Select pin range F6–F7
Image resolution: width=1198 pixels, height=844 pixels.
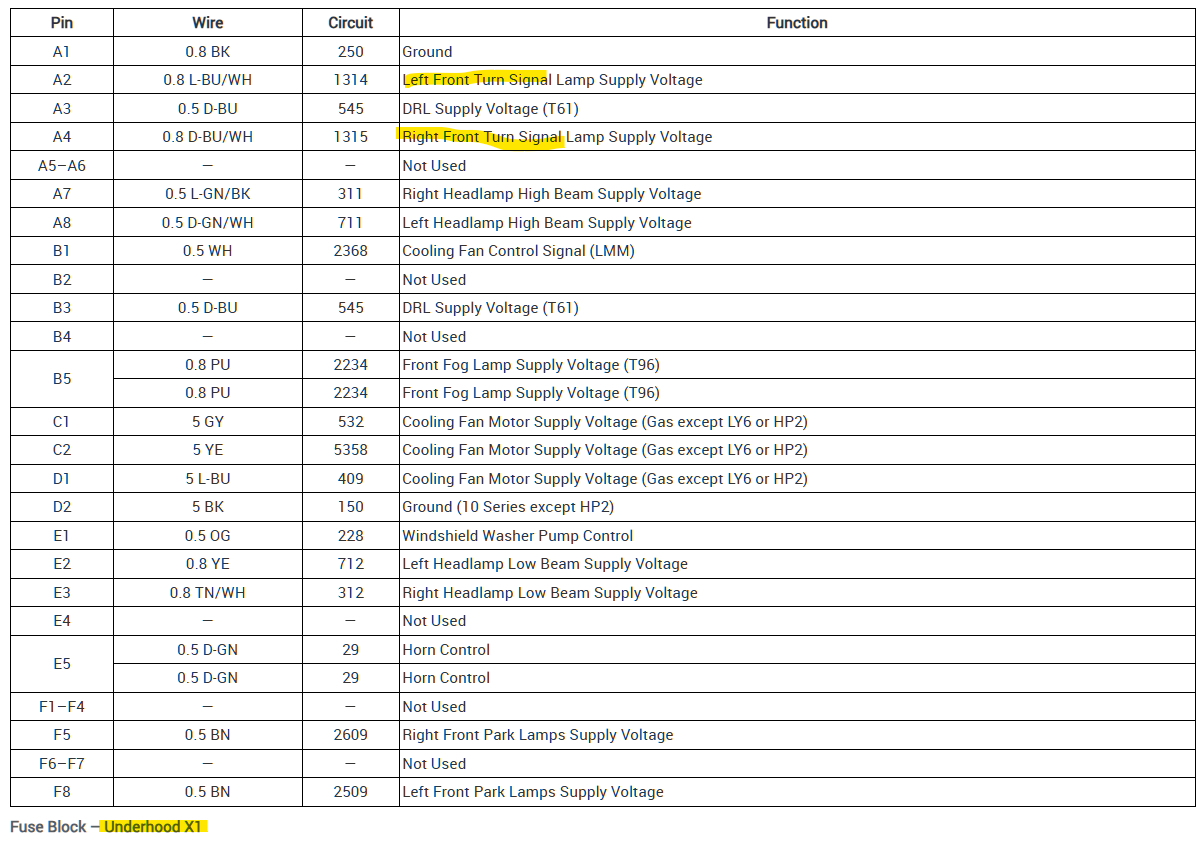tap(62, 764)
